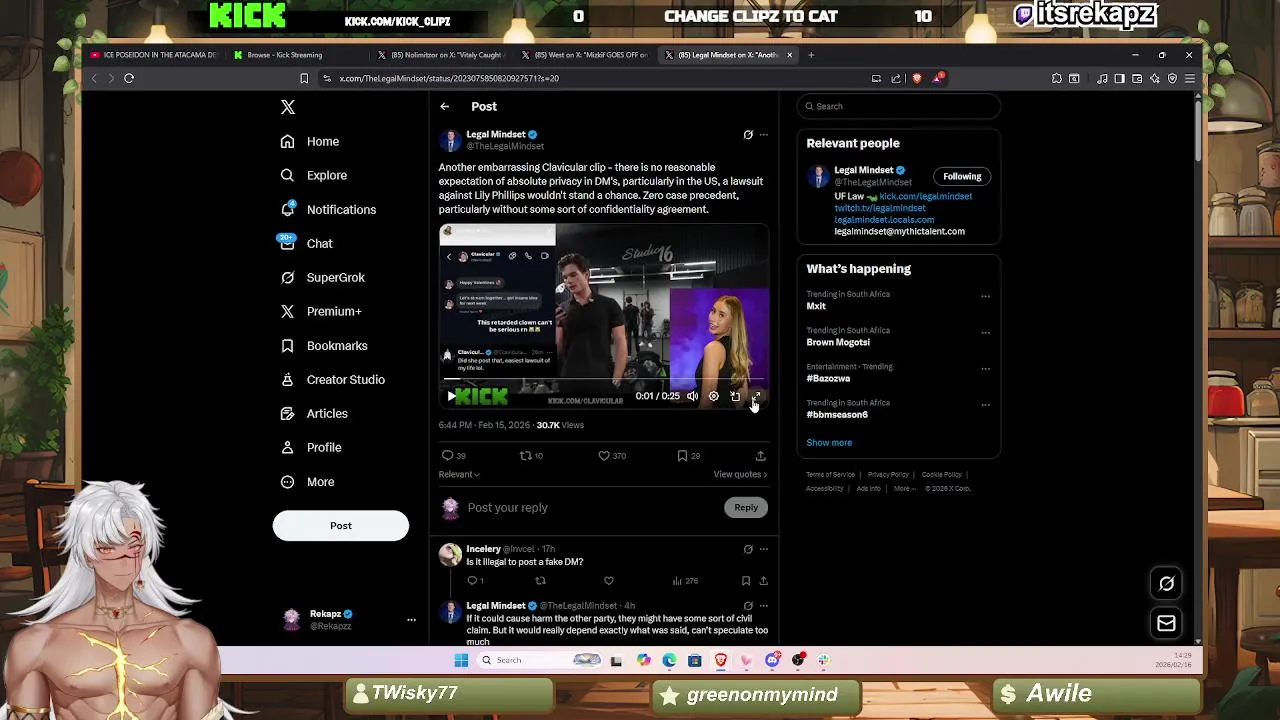The height and width of the screenshot is (720, 1280).
Task: Like Incelery's reply
Action: 608,581
